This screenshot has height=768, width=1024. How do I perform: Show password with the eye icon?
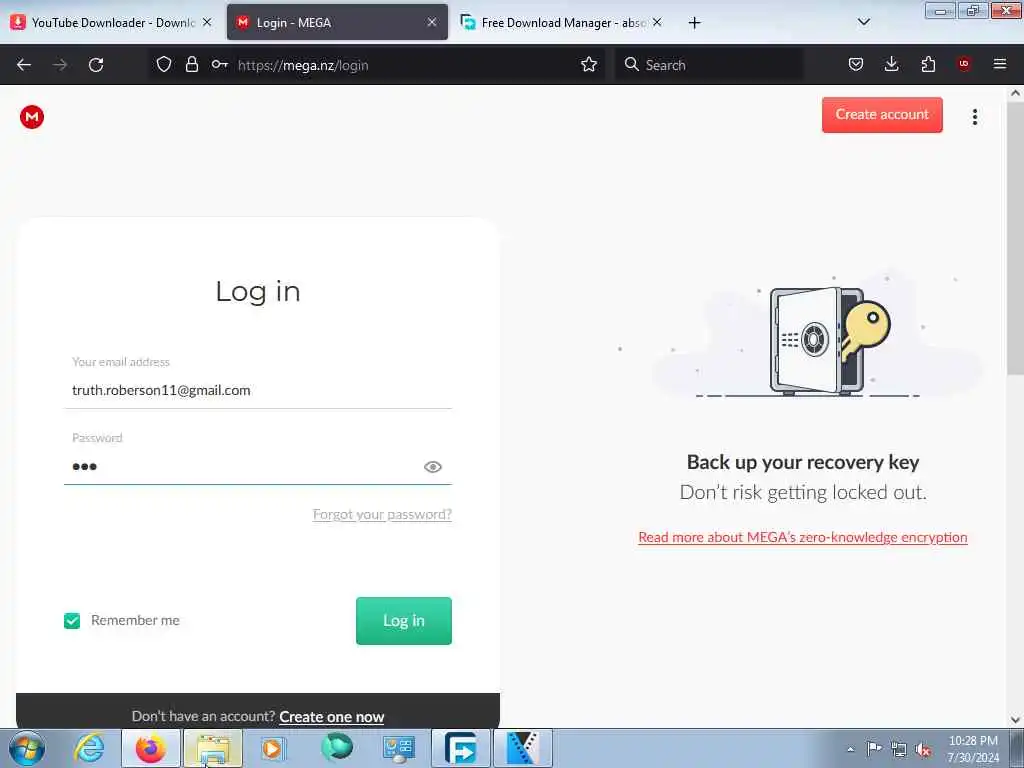[432, 466]
